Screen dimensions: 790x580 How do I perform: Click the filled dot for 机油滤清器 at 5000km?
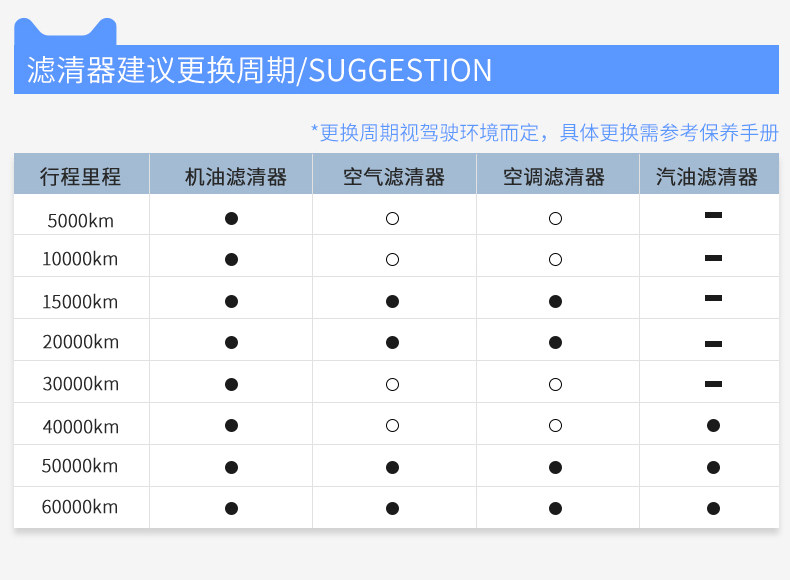pos(231,217)
